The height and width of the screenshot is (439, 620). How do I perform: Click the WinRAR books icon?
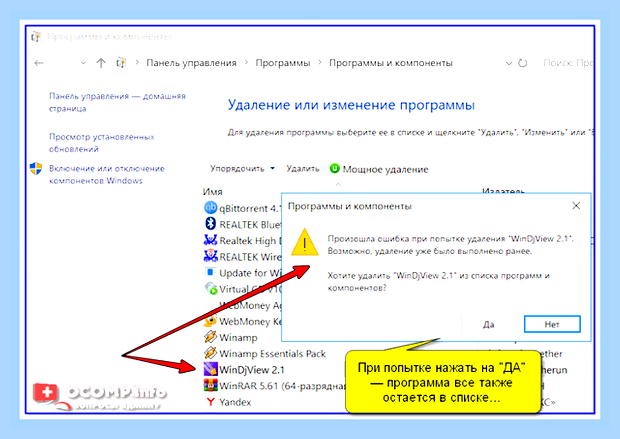point(210,385)
